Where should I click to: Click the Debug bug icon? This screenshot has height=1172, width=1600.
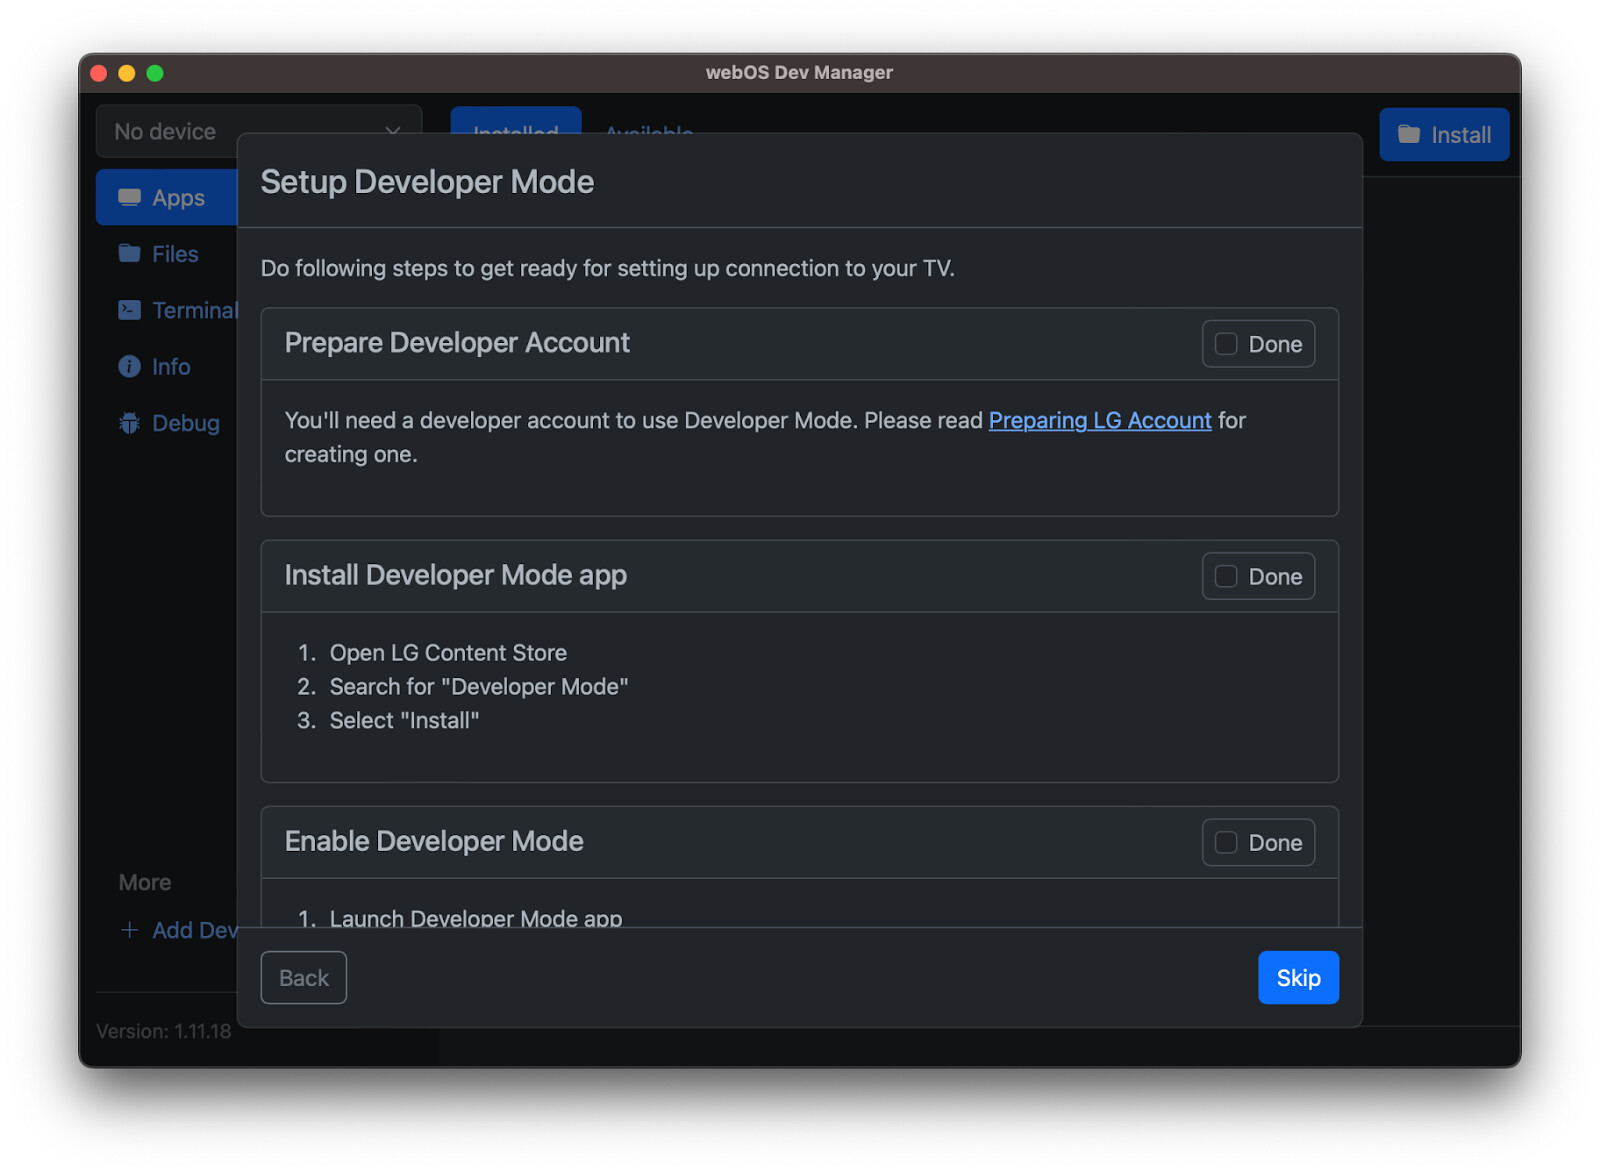pyautogui.click(x=129, y=423)
